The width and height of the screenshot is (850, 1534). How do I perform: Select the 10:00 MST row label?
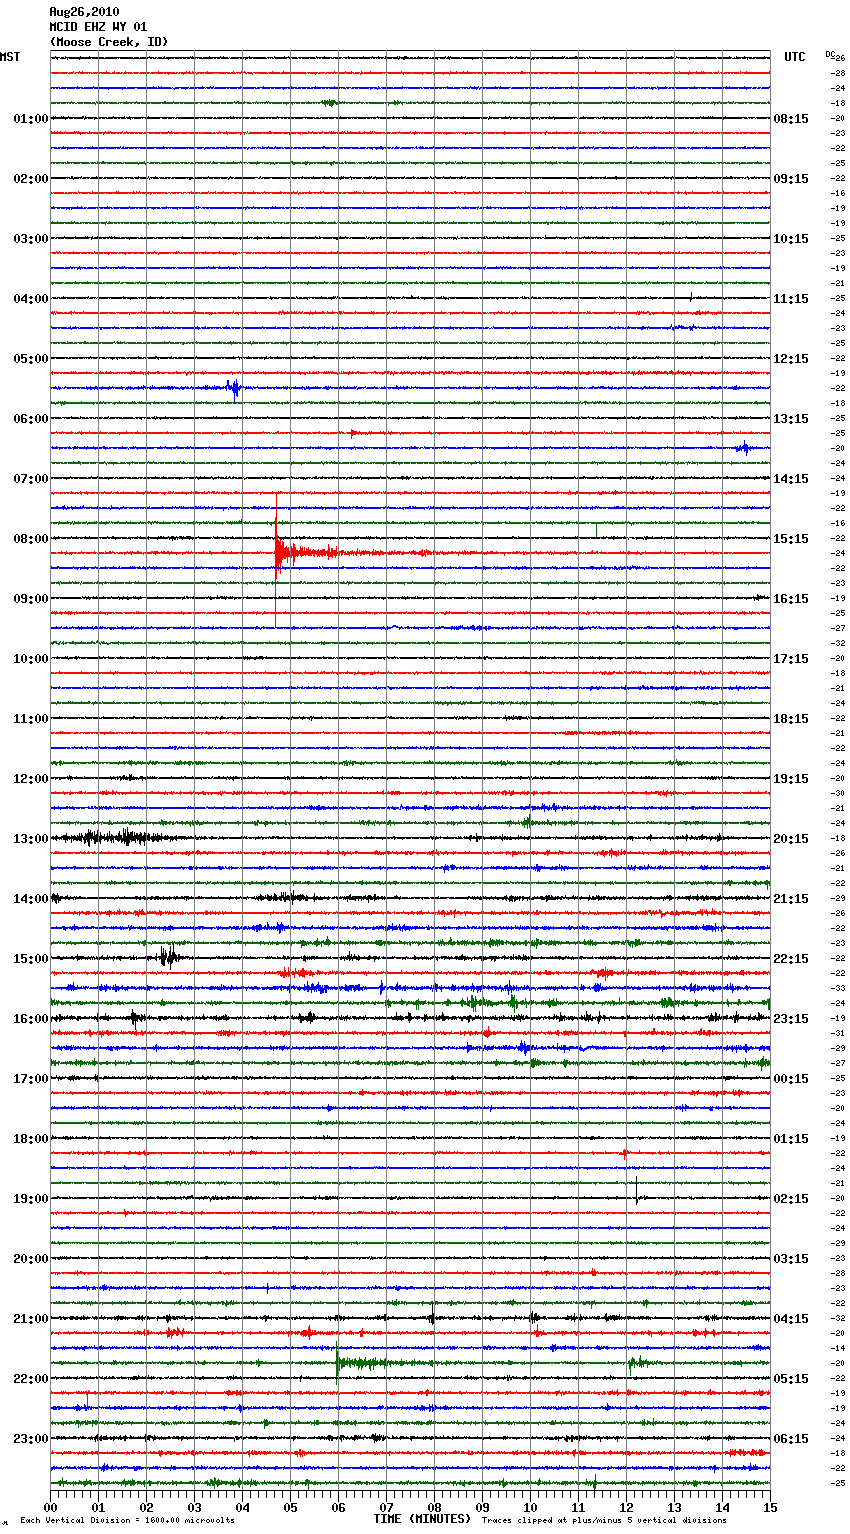click(x=31, y=659)
